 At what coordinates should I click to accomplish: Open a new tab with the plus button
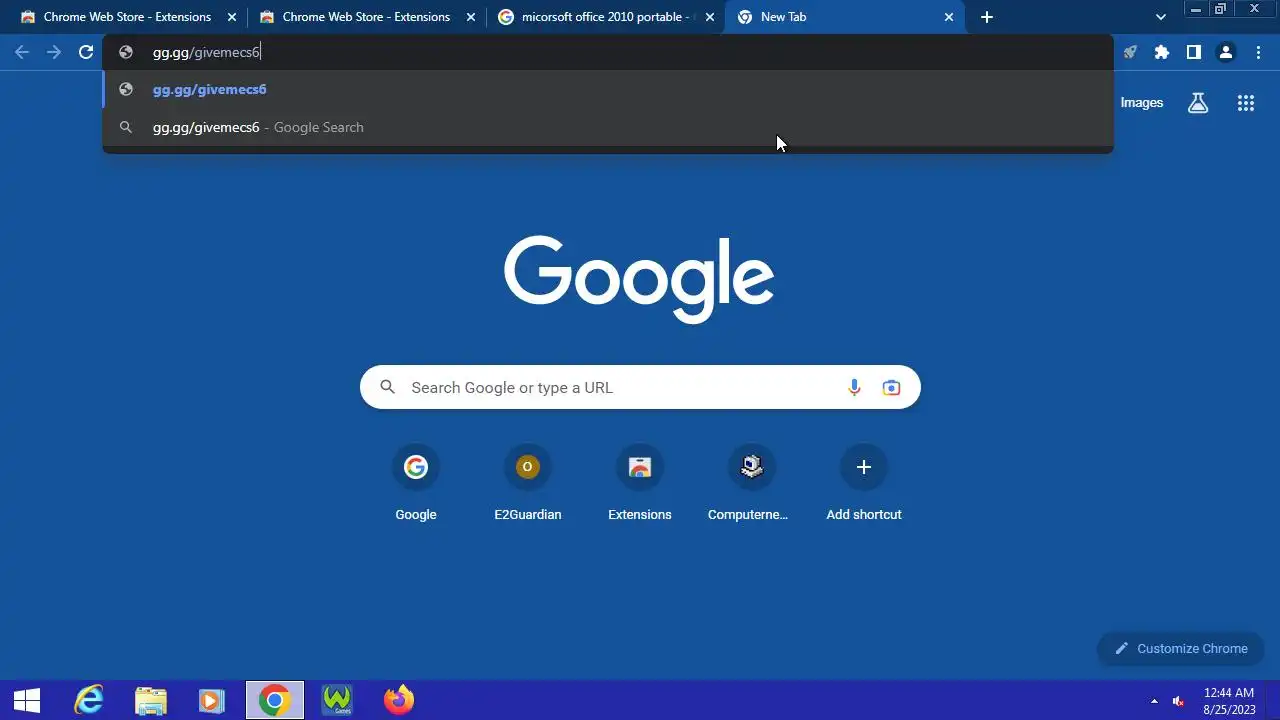(987, 17)
